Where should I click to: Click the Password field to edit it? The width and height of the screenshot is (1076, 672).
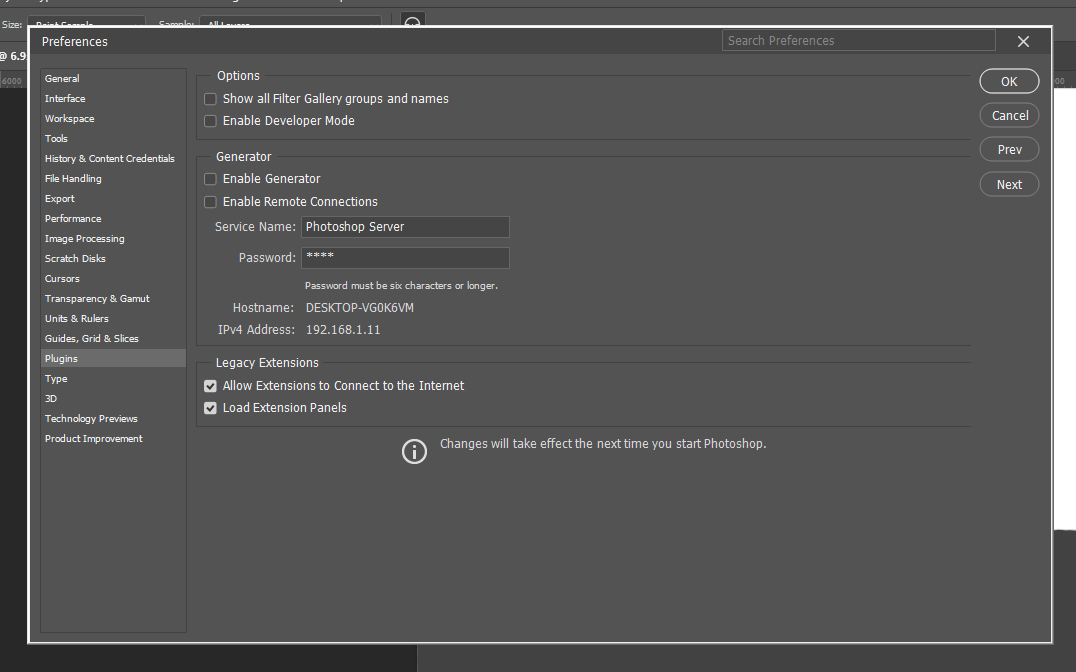405,258
